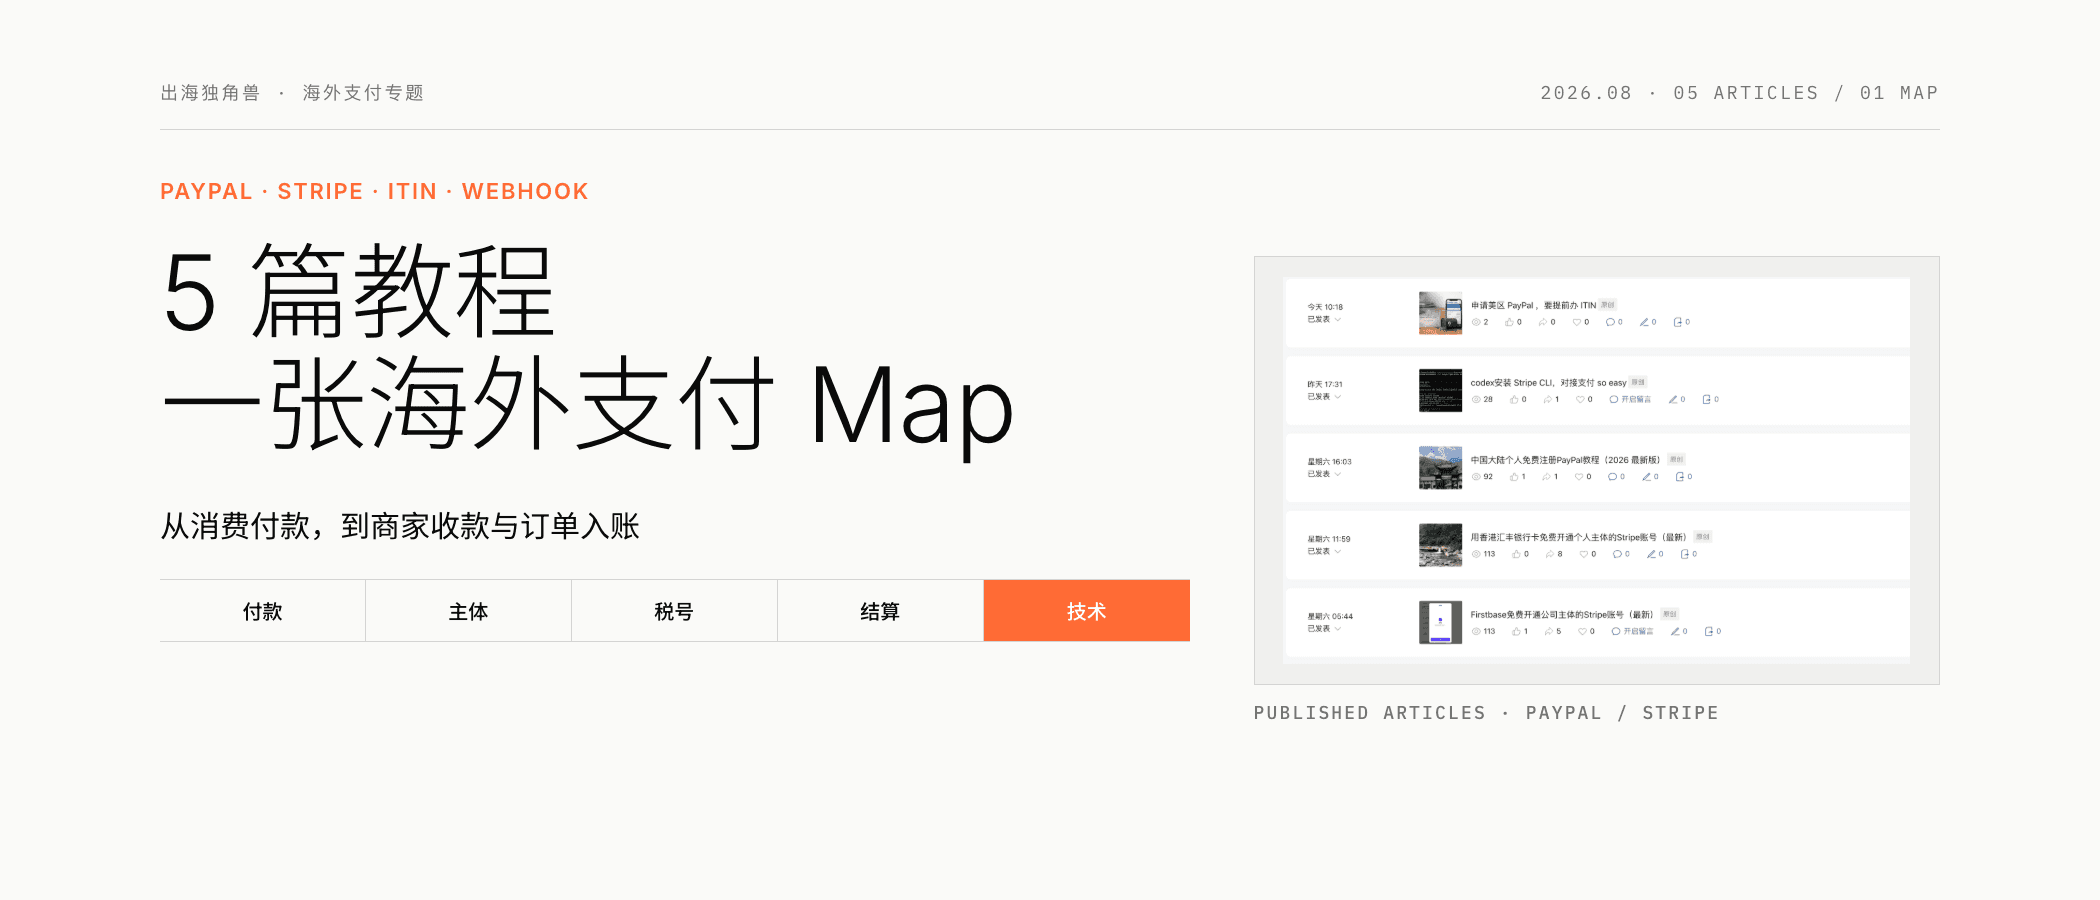Open Firstbase免费开通公司主体的Stripe账号 article

(x=1561, y=615)
